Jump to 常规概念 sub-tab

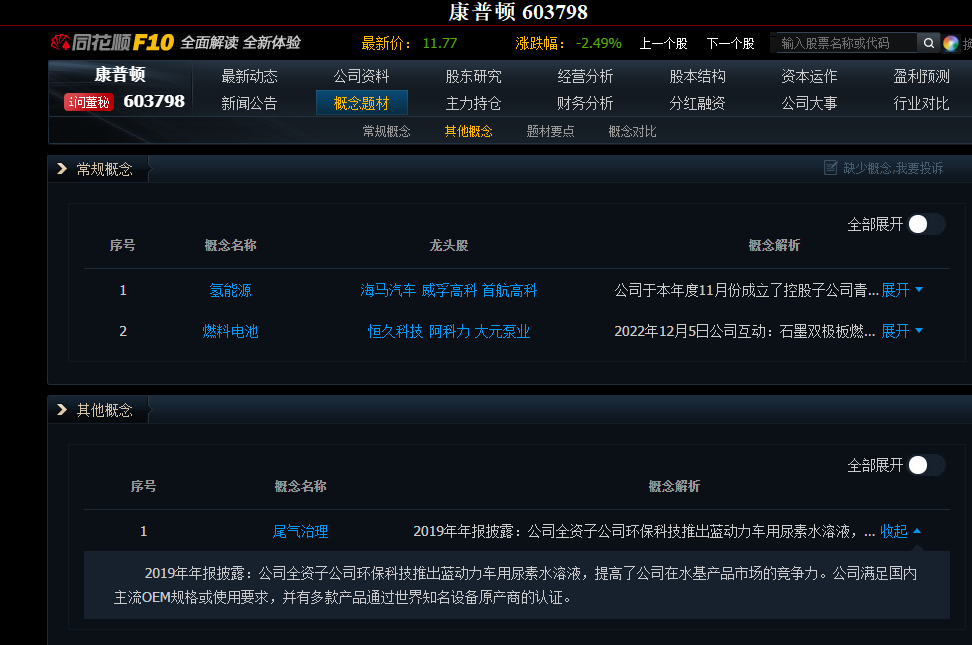(x=387, y=131)
